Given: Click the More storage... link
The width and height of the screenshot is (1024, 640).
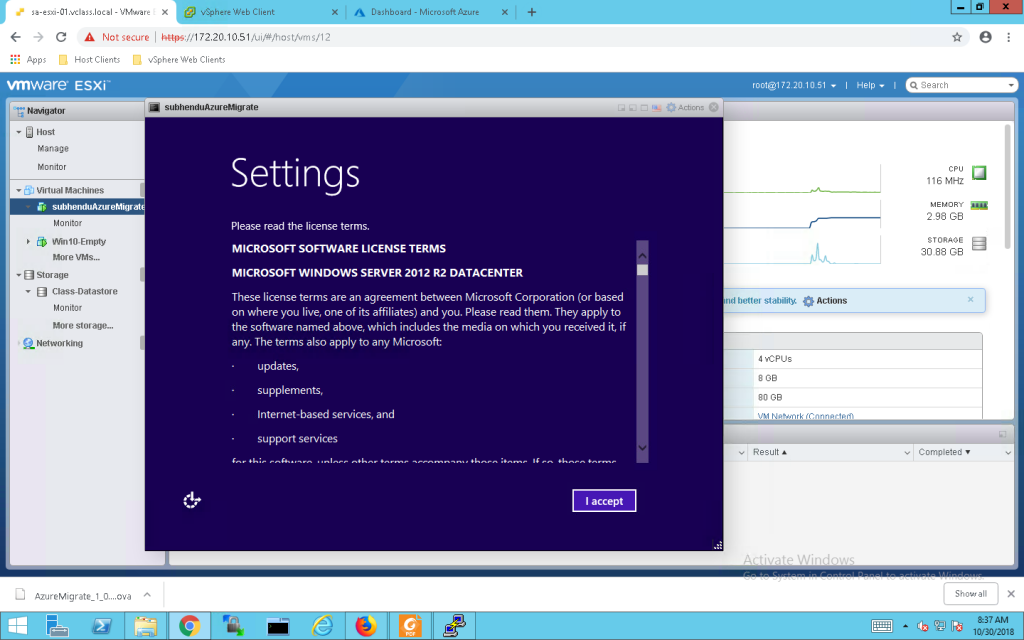Looking at the screenshot, I should 83,325.
